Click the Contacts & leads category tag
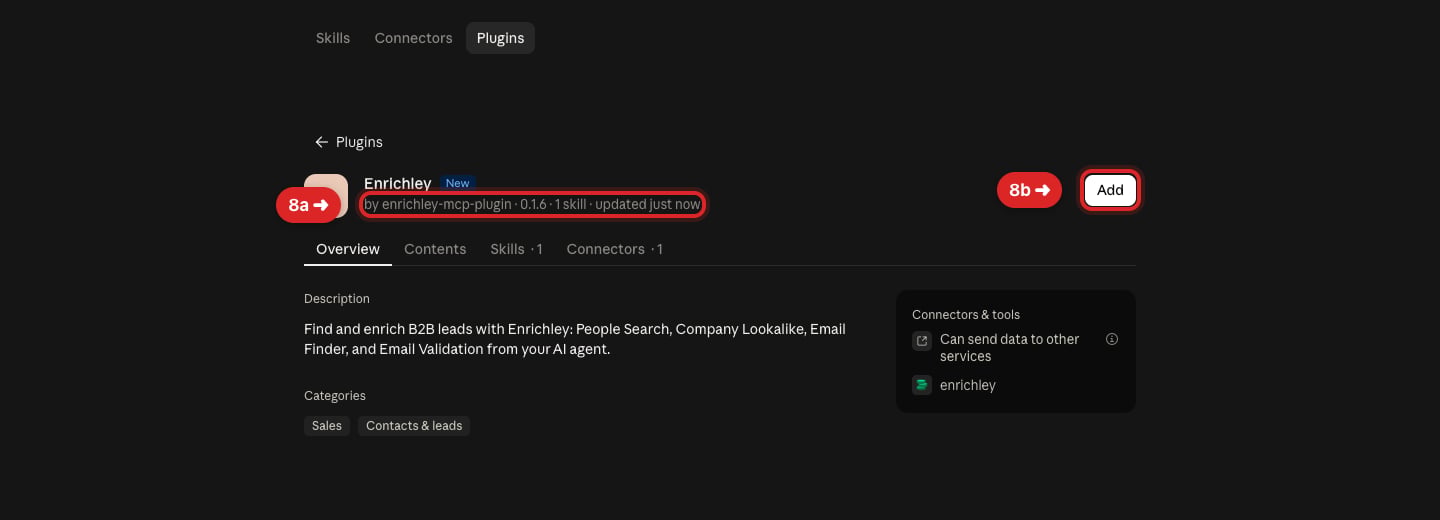1440x520 pixels. tap(414, 426)
